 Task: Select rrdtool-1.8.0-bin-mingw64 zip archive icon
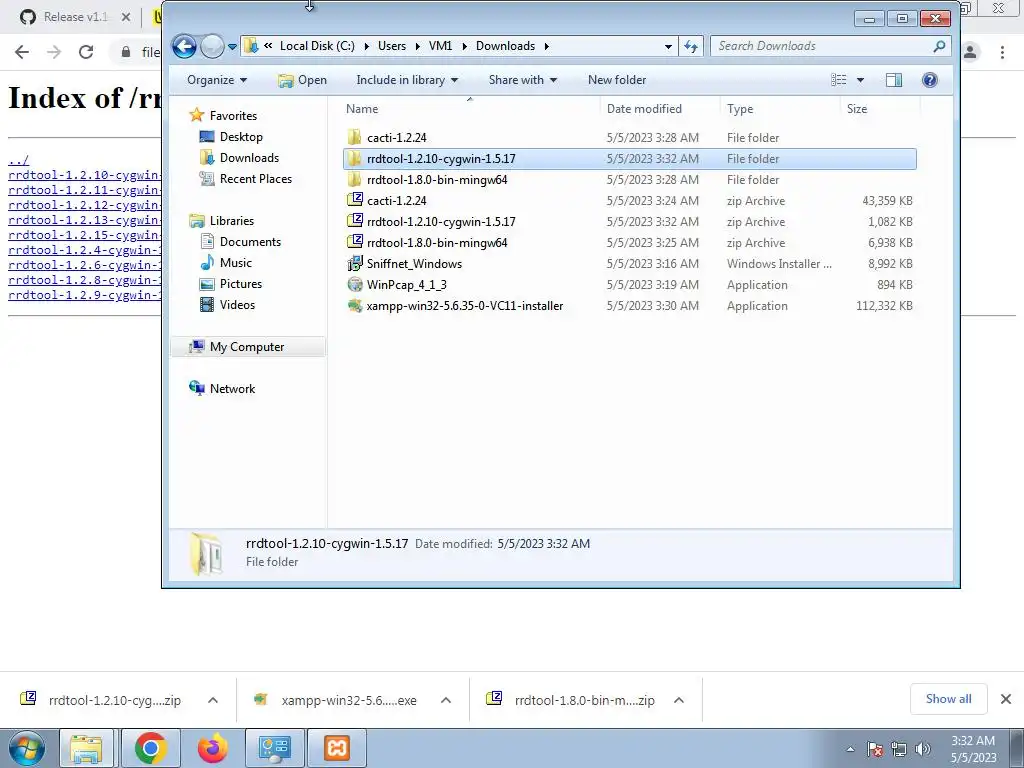tap(355, 242)
